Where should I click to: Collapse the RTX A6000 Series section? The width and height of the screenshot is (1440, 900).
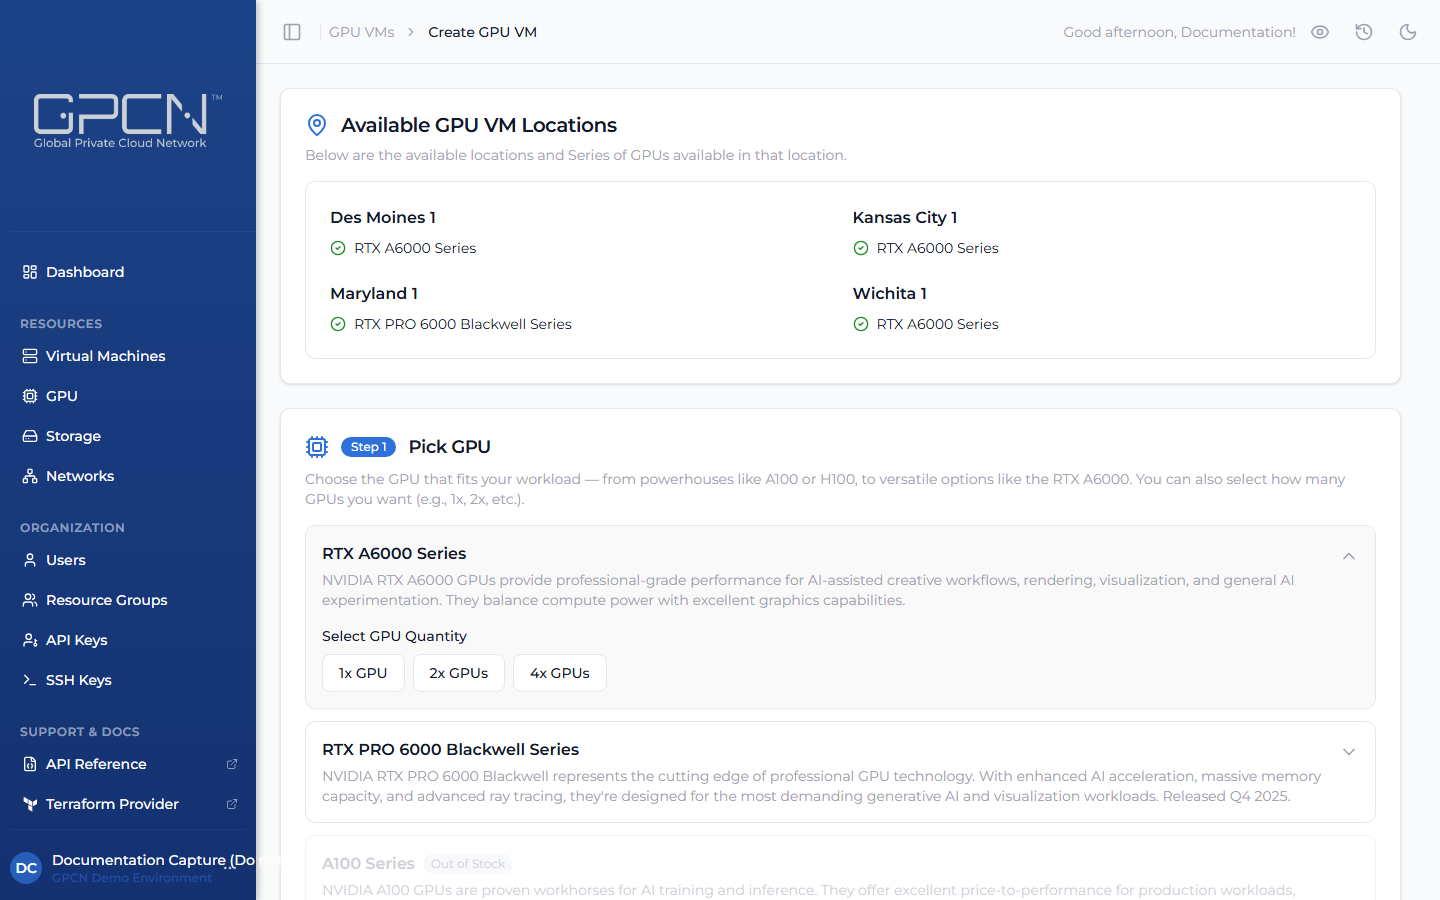1349,556
